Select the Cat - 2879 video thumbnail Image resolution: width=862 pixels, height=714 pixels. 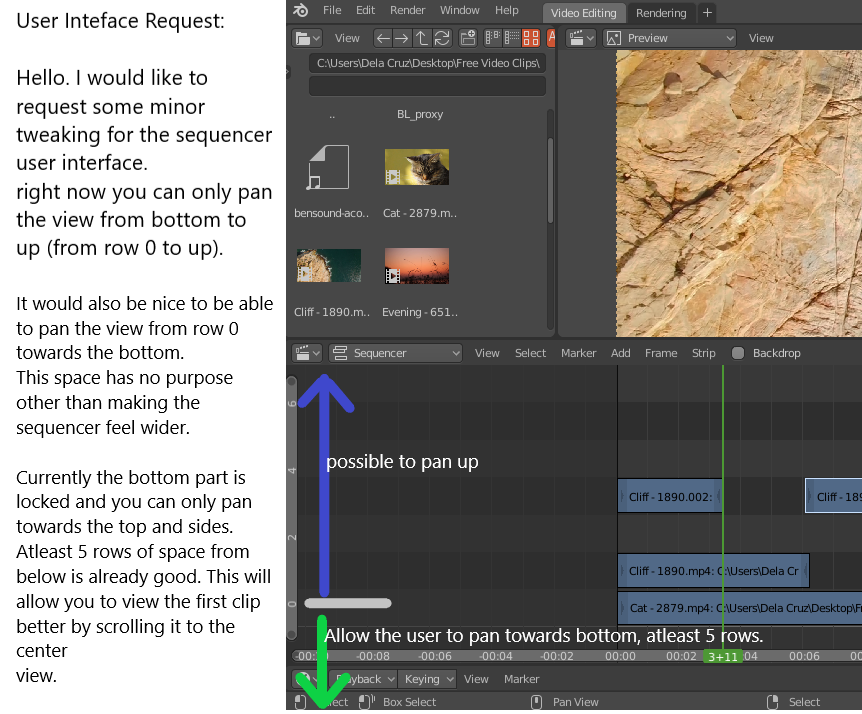[417, 167]
